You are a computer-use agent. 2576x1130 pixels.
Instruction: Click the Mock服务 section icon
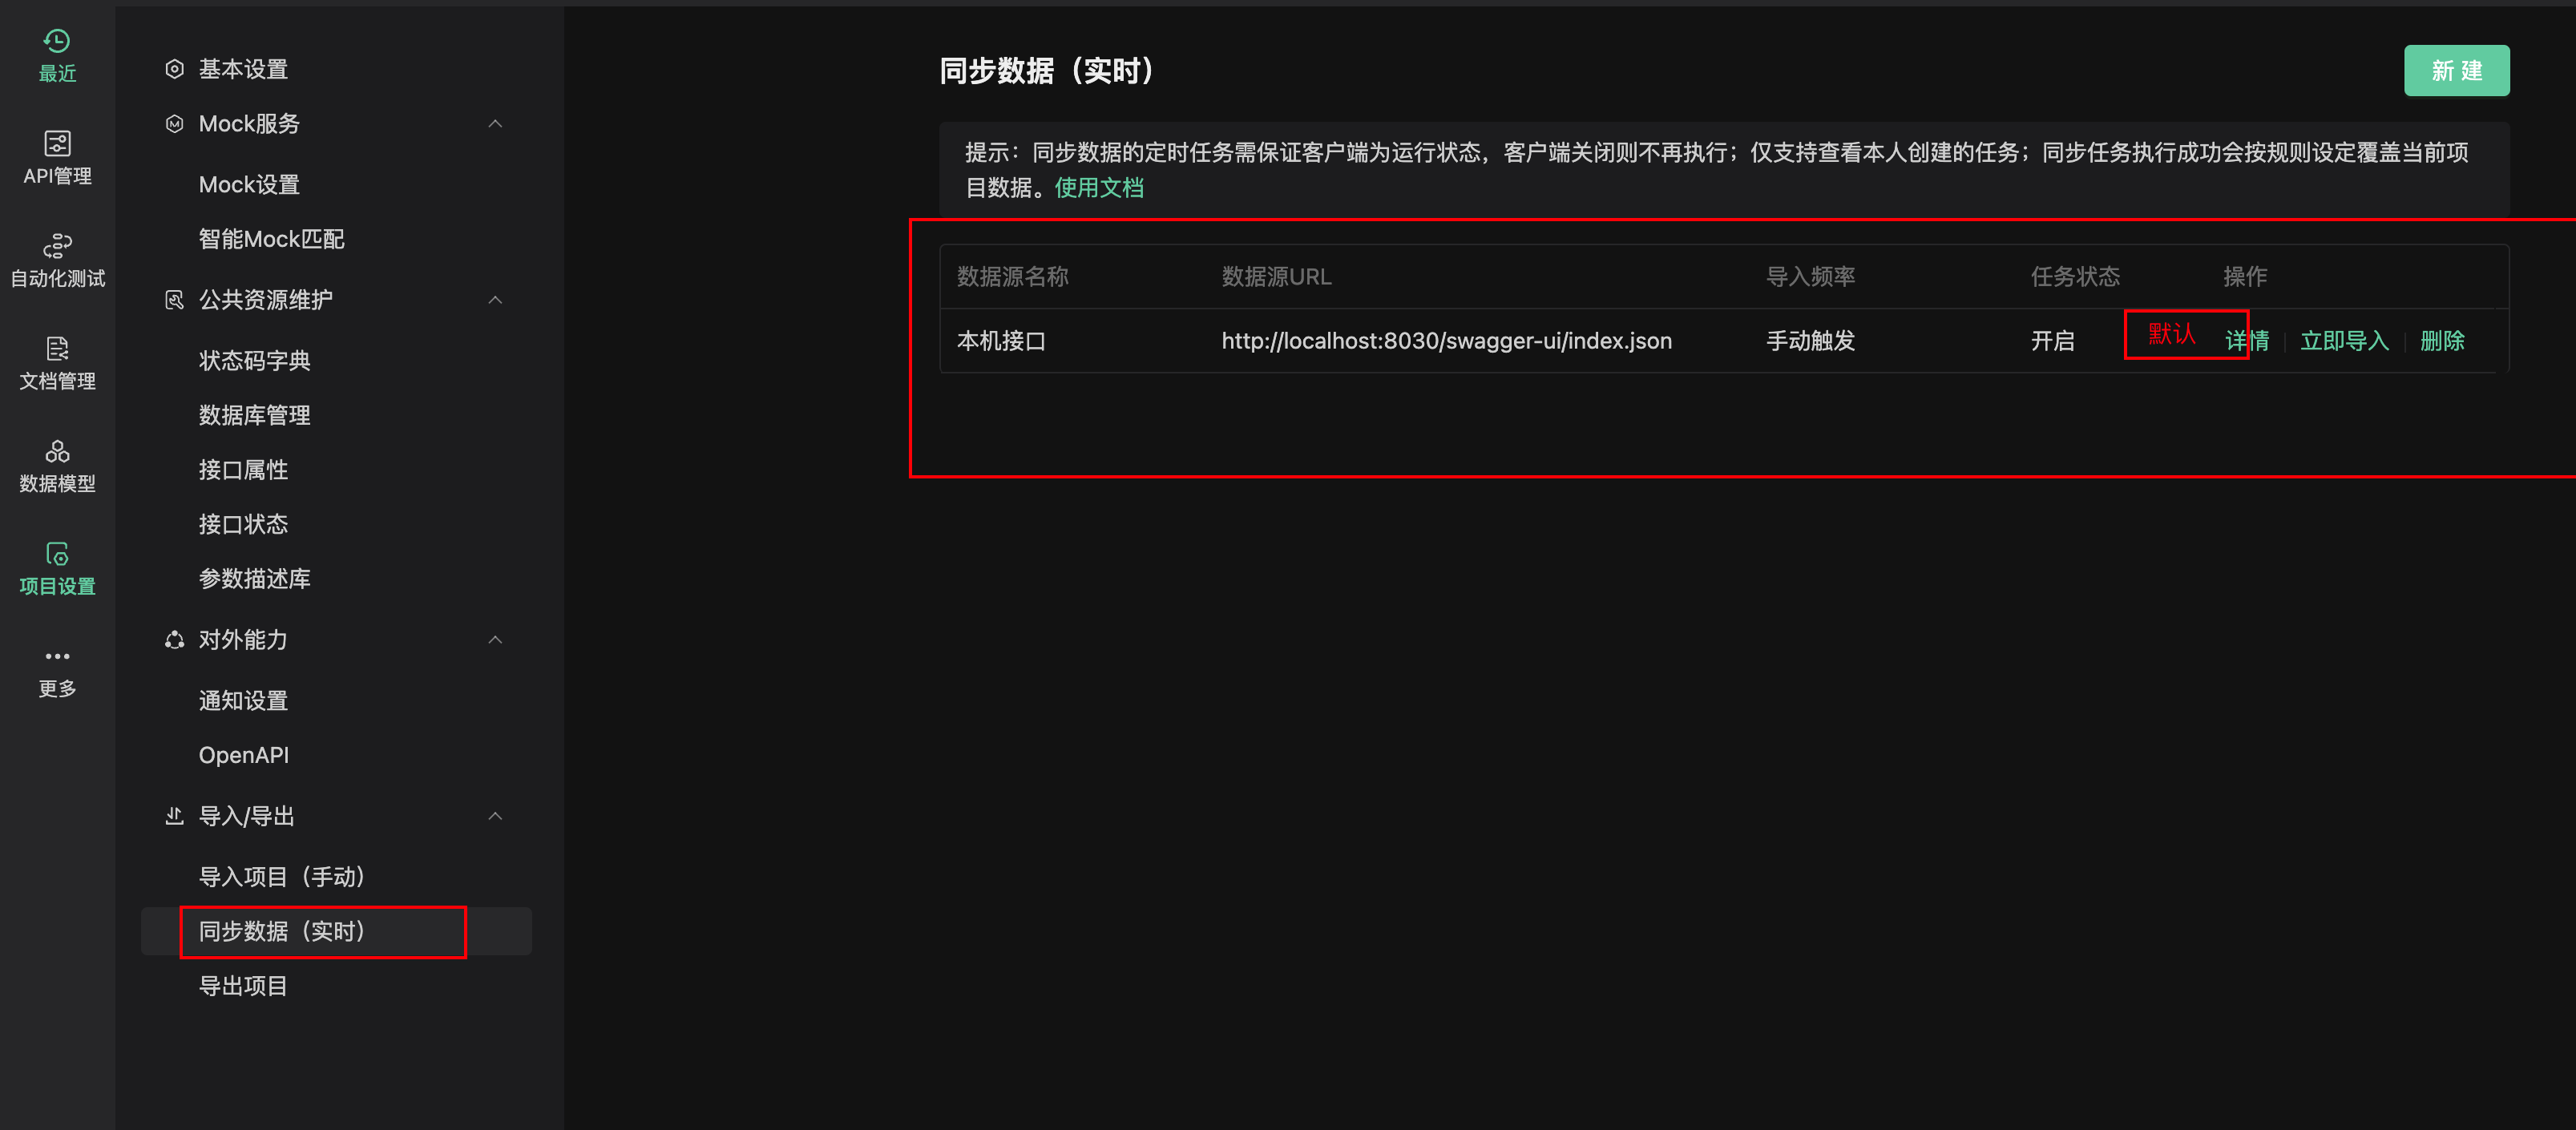tap(174, 124)
